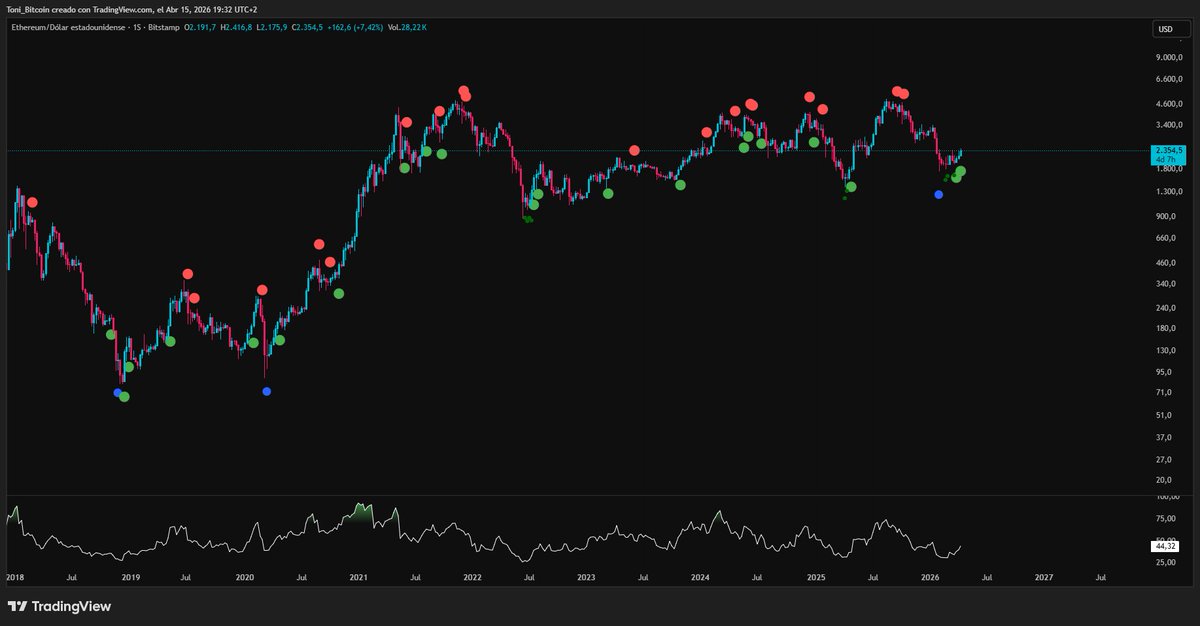Image resolution: width=1200 pixels, height=626 pixels.
Task: Click the 6.600,0 price axis label
Action: 1169,79
